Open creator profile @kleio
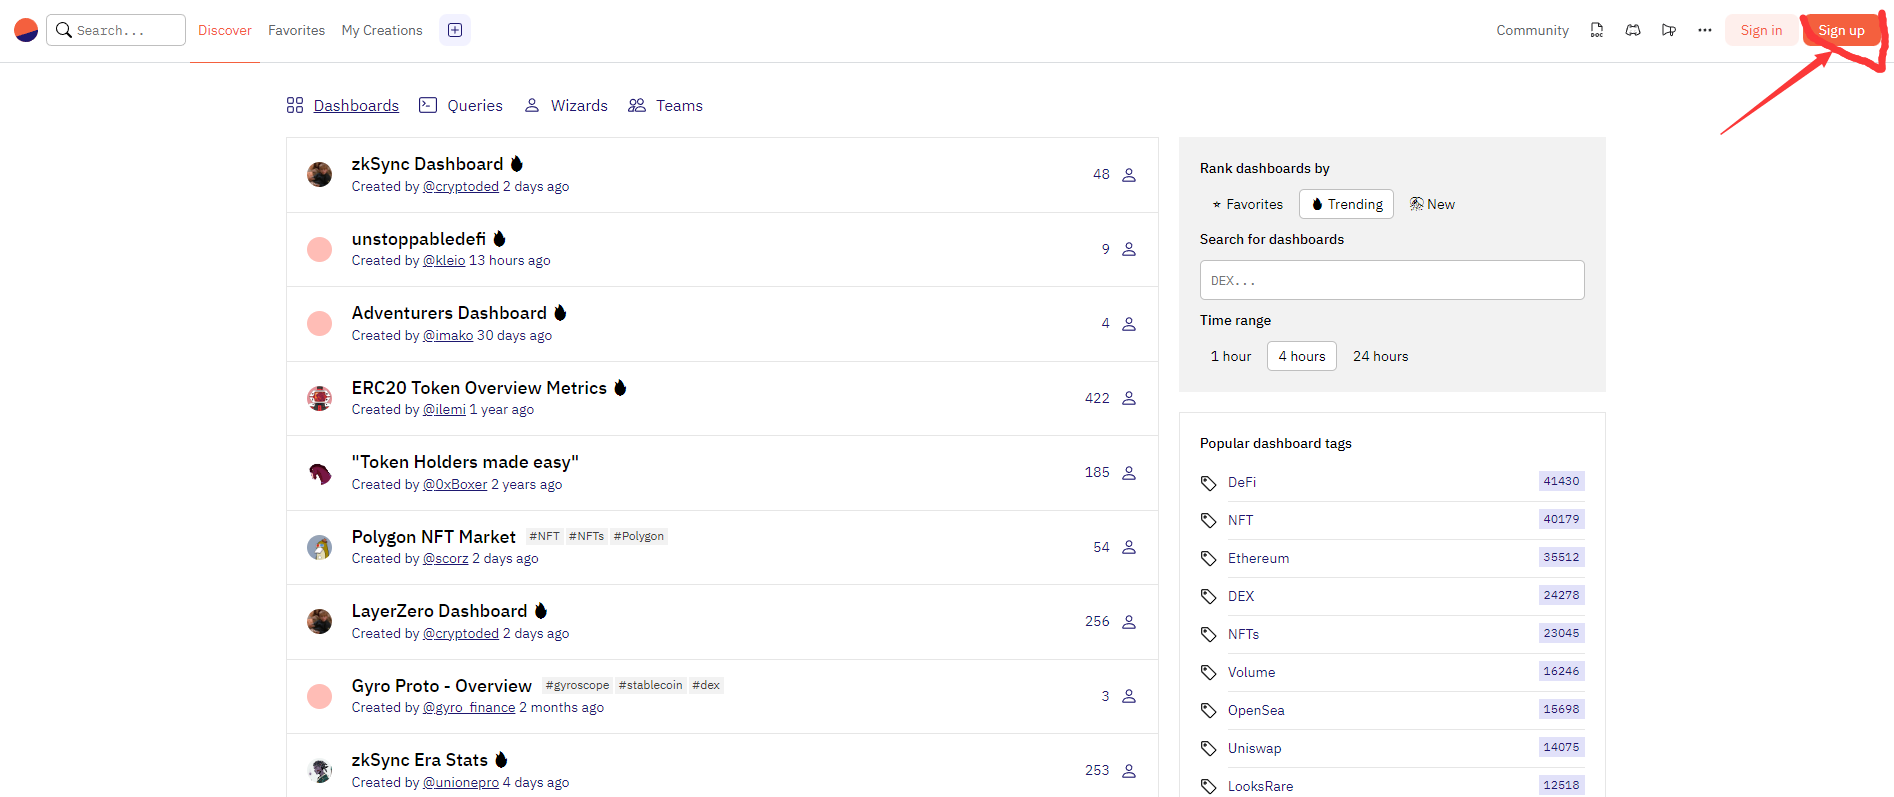 click(444, 261)
